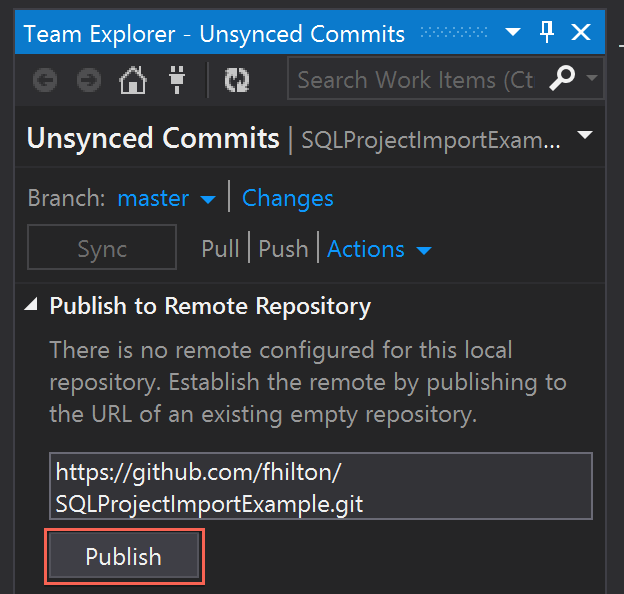Click the Pull link
Screen dimensions: 624x594
[x=220, y=249]
